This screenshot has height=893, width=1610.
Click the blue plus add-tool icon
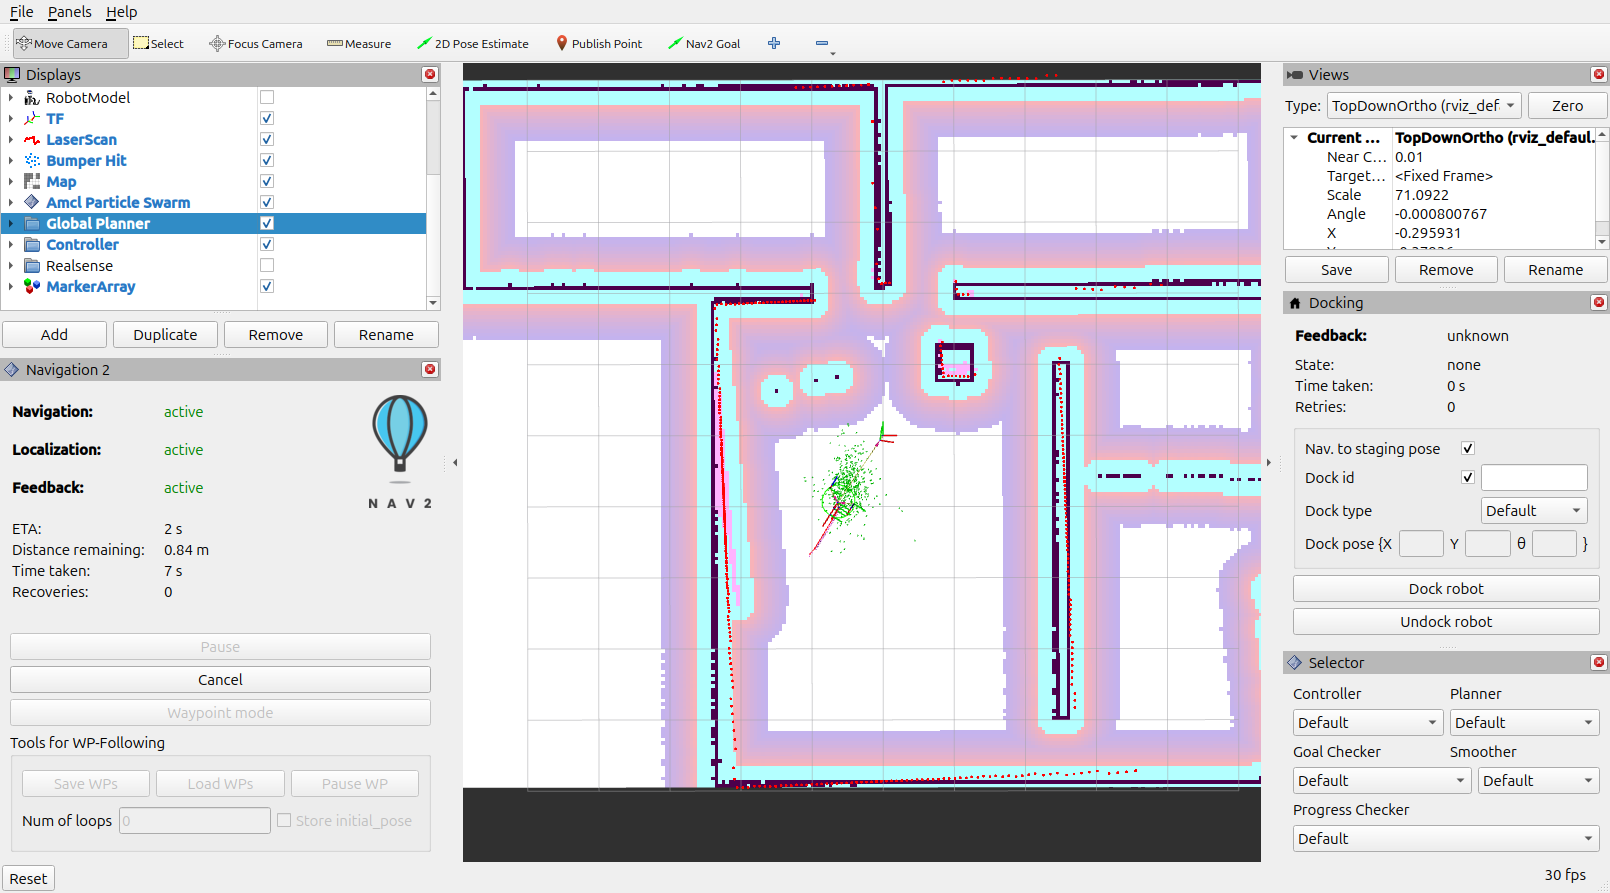coord(774,43)
